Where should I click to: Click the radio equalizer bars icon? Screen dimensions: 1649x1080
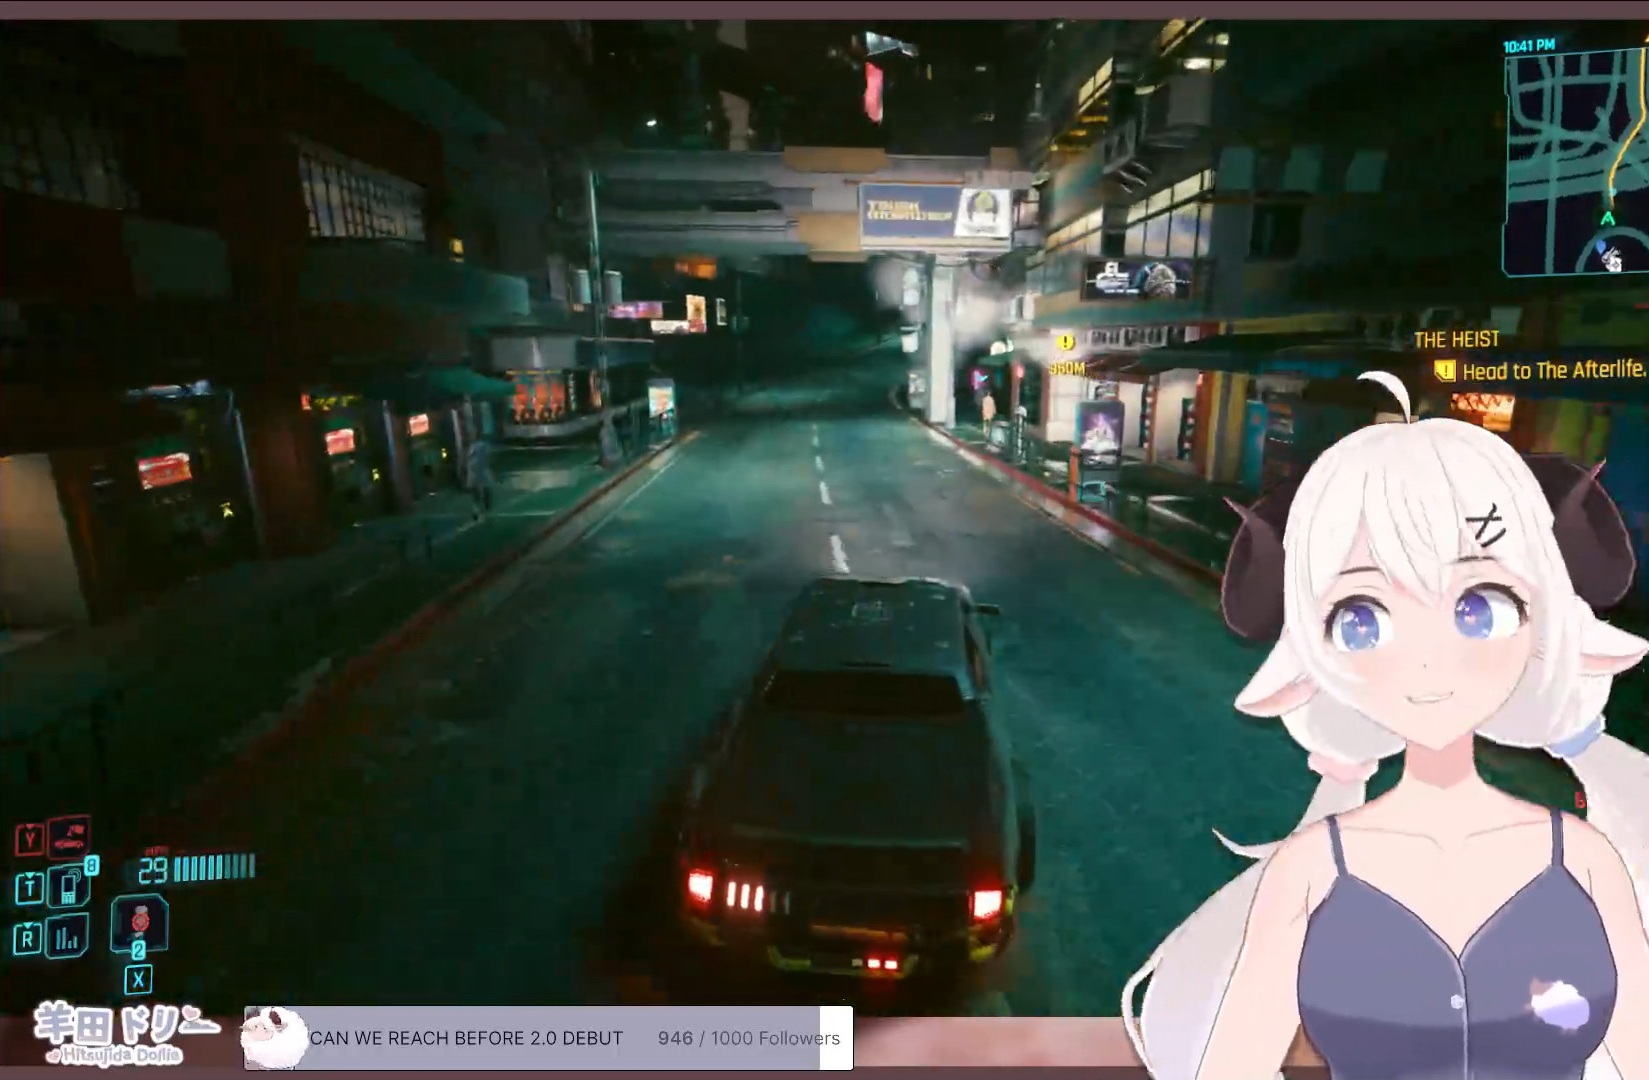pyautogui.click(x=67, y=937)
